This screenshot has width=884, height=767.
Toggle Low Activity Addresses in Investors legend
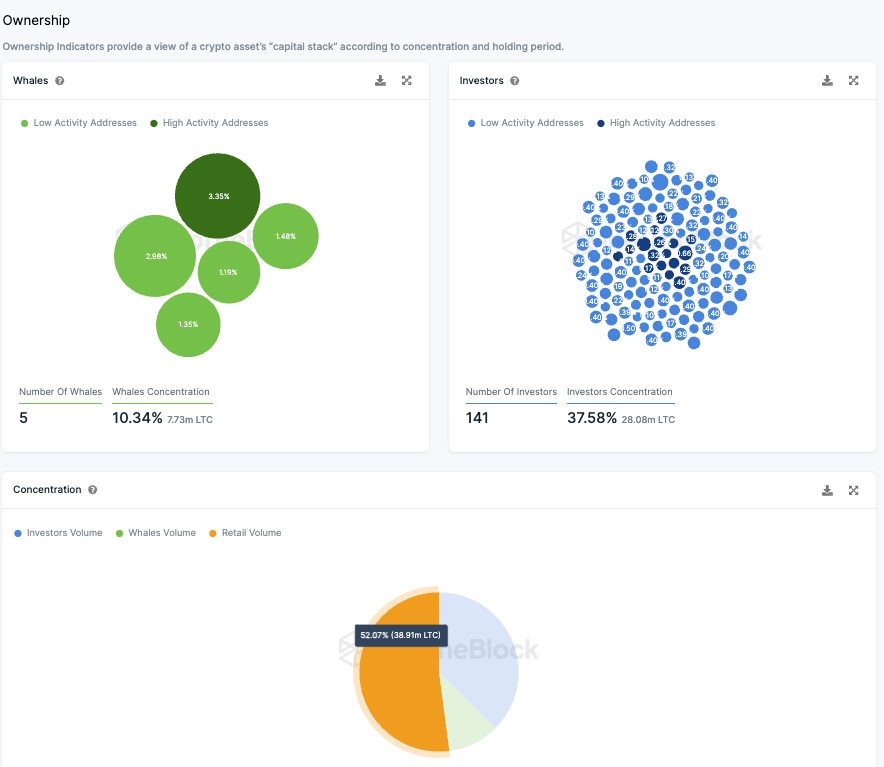coord(526,123)
